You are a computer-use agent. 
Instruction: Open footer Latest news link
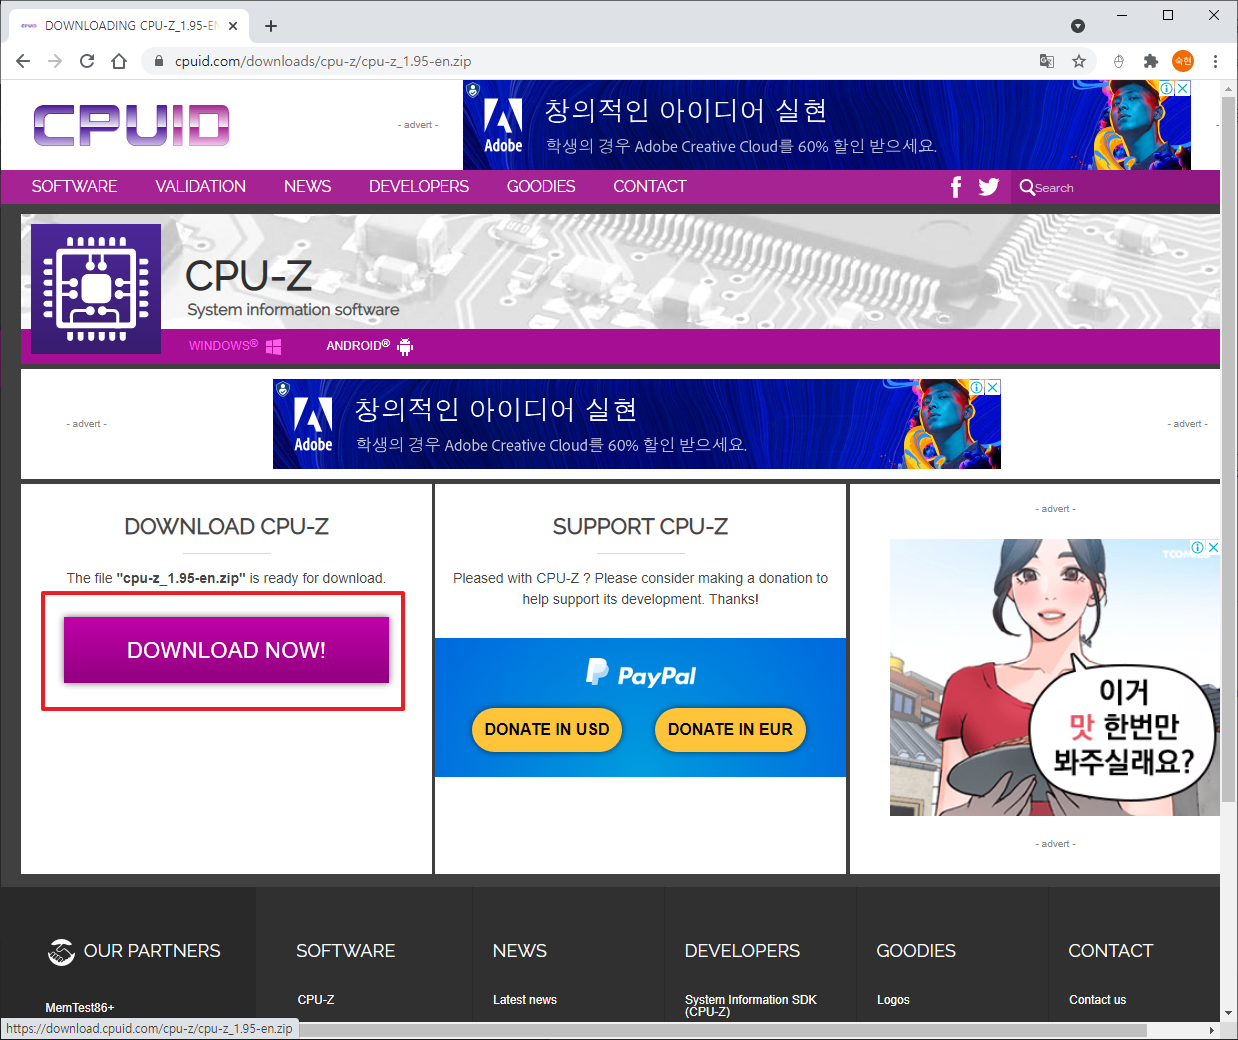click(x=525, y=1000)
